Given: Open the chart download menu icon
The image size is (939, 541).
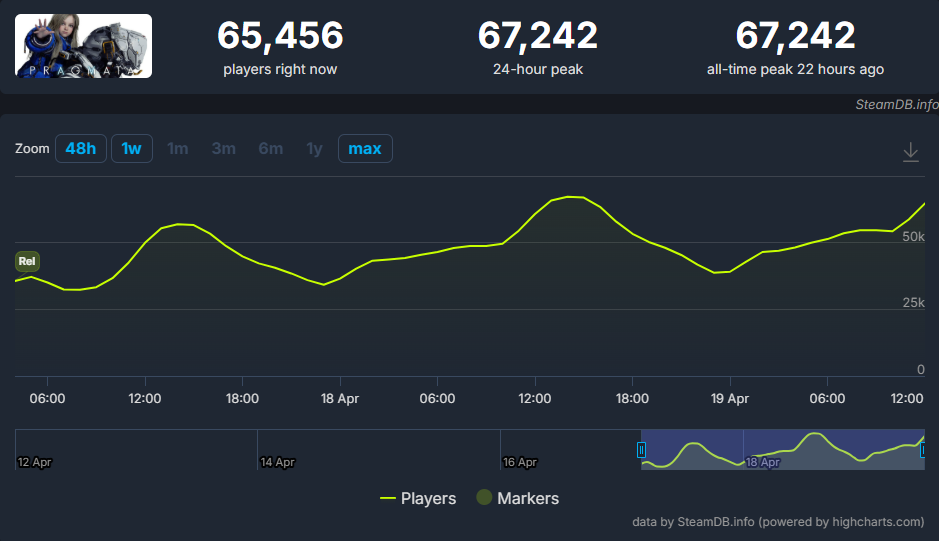Looking at the screenshot, I should (x=910, y=151).
